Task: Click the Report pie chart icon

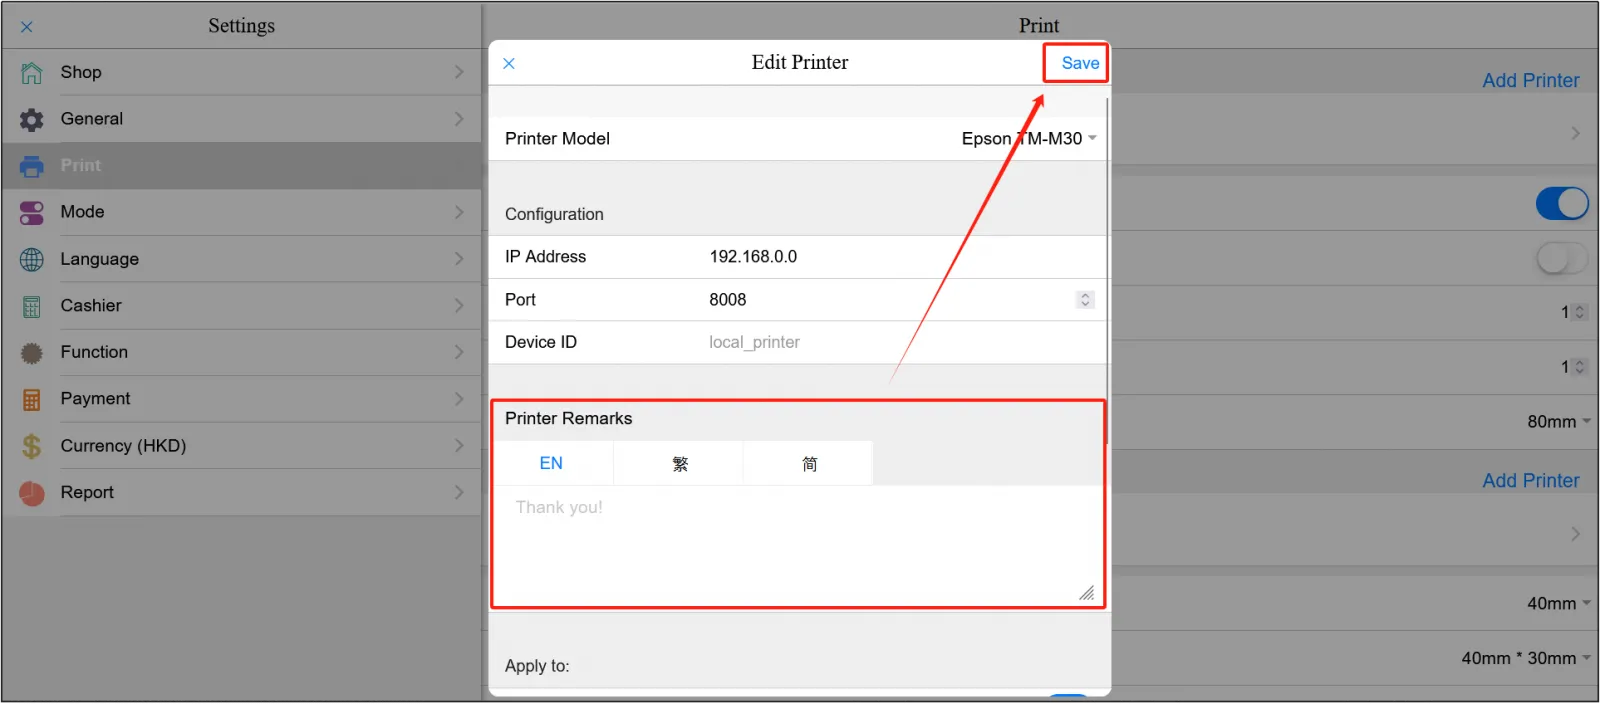Action: [32, 493]
